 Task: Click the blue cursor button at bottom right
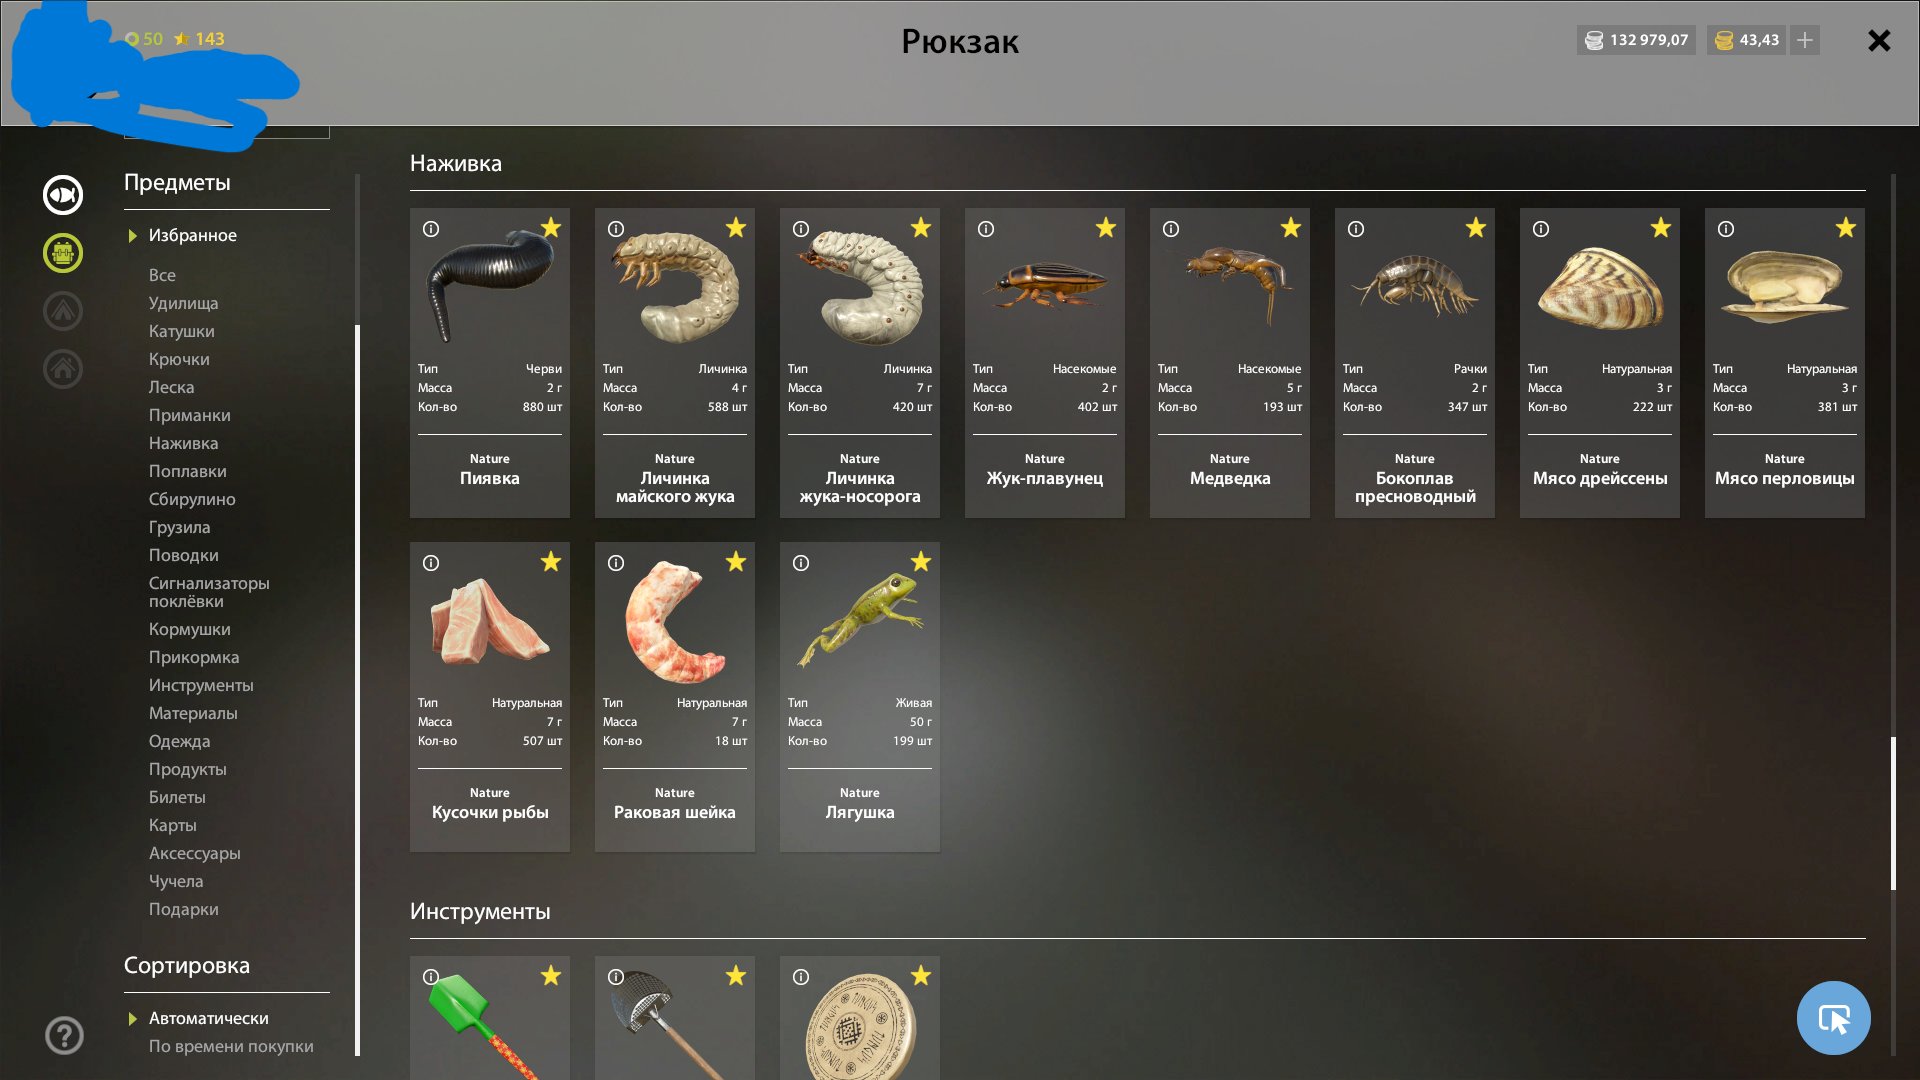coord(1833,1018)
